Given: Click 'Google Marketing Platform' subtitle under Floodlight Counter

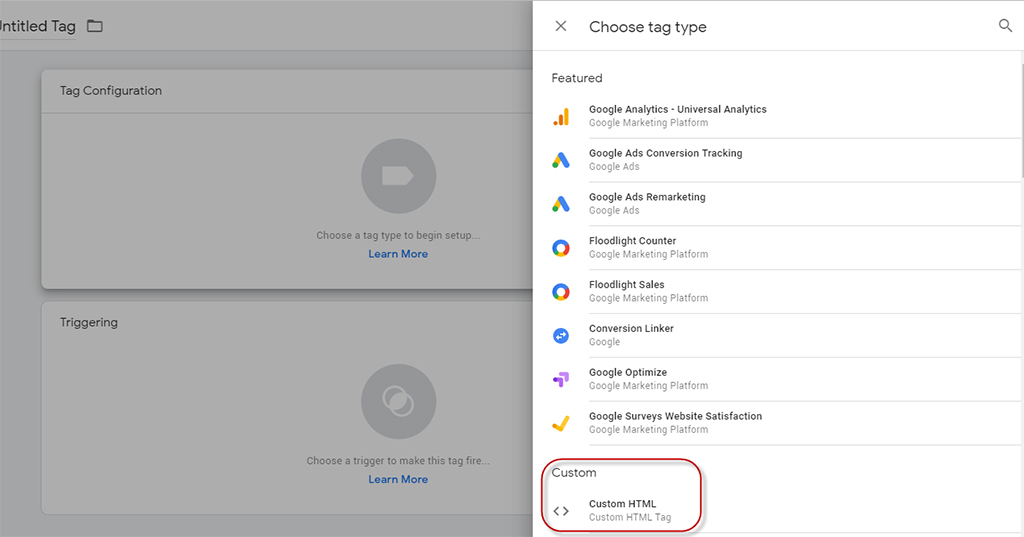Looking at the screenshot, I should point(648,254).
